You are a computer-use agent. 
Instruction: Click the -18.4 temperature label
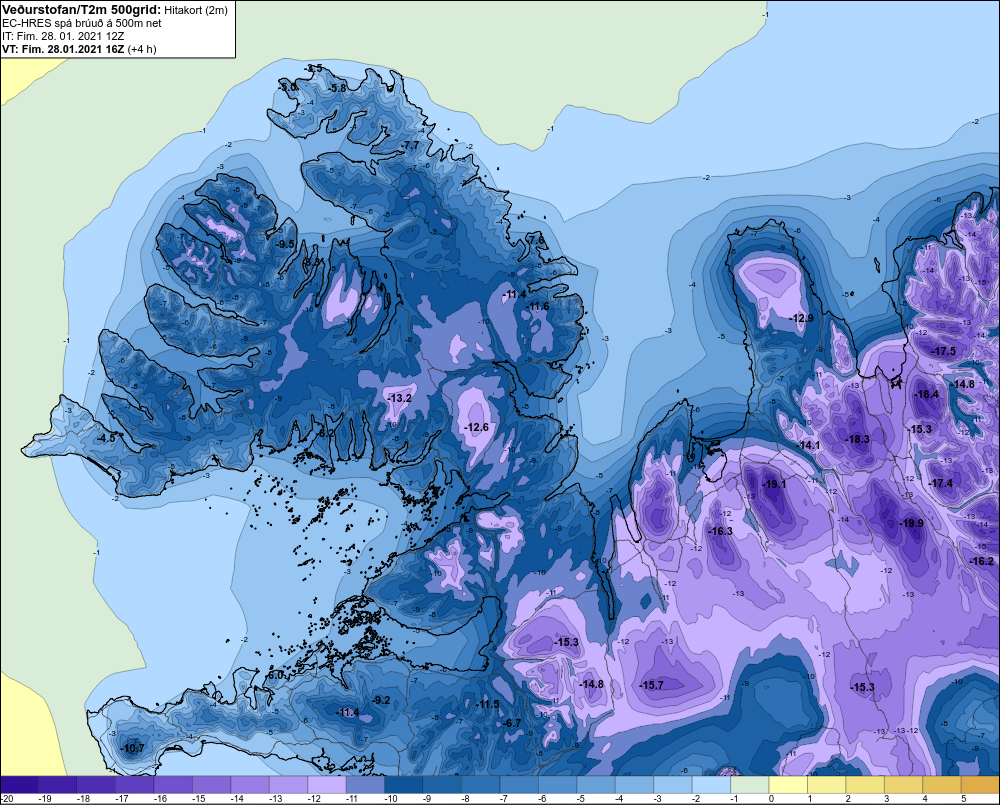coord(927,394)
